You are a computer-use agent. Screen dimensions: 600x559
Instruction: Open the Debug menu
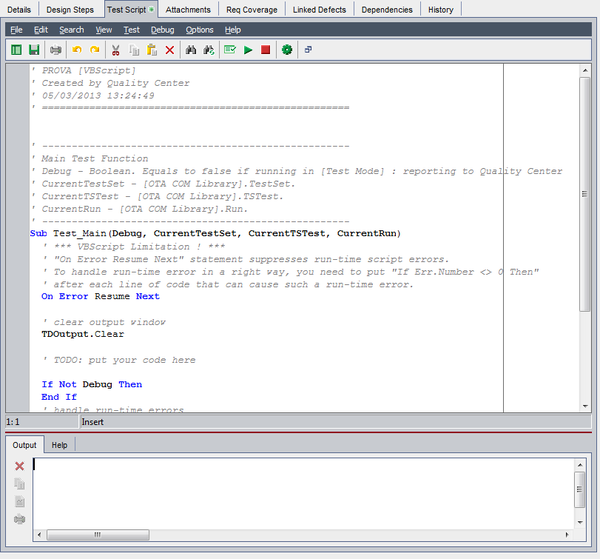(162, 30)
